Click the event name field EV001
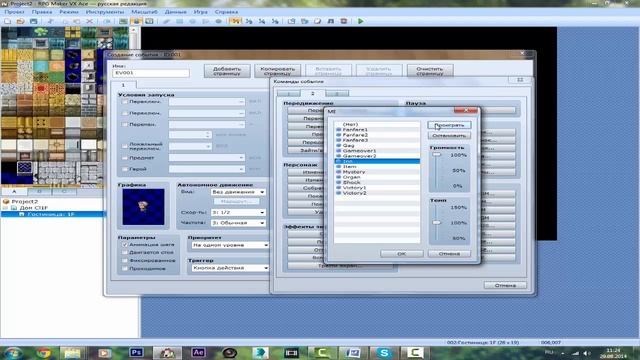 coord(151,73)
